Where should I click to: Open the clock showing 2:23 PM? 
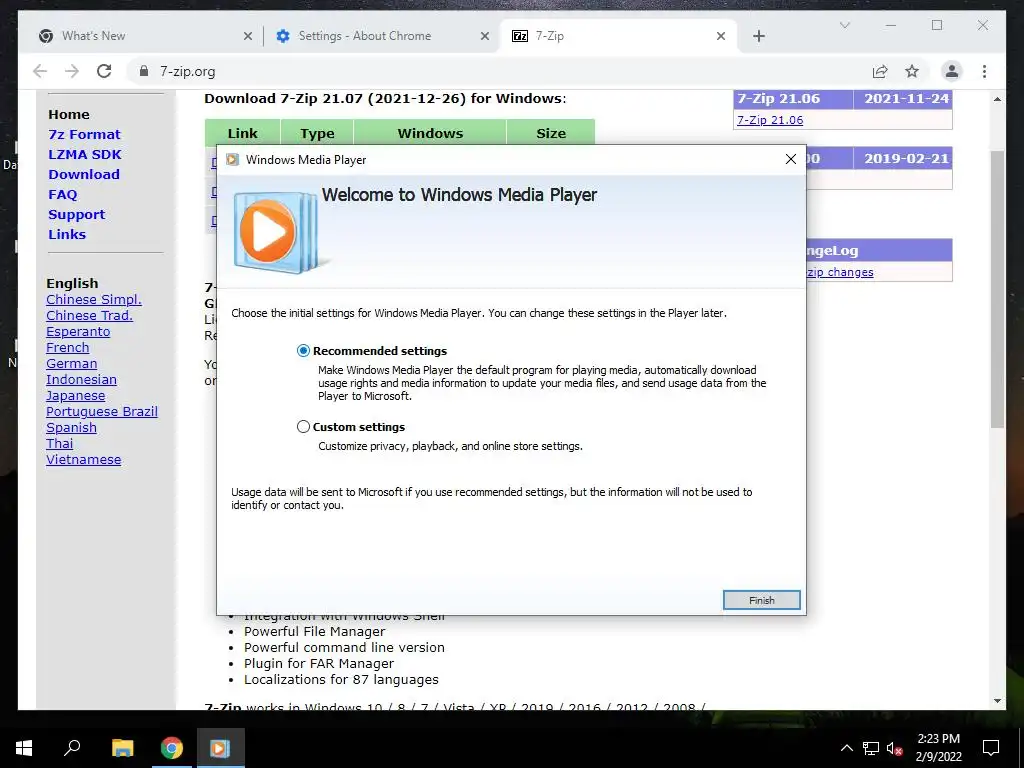tap(938, 748)
